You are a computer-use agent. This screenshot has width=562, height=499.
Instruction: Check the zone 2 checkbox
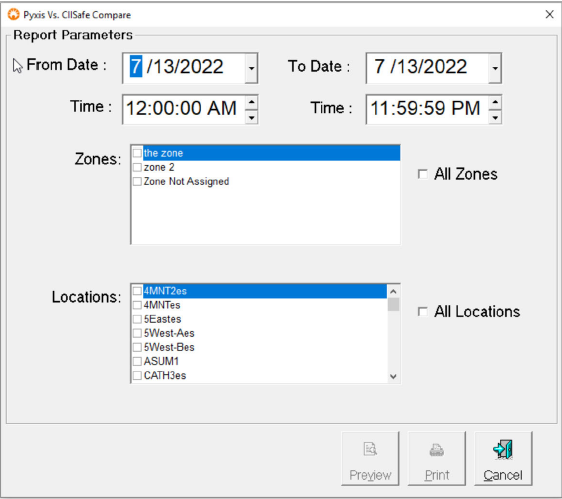pyautogui.click(x=137, y=167)
